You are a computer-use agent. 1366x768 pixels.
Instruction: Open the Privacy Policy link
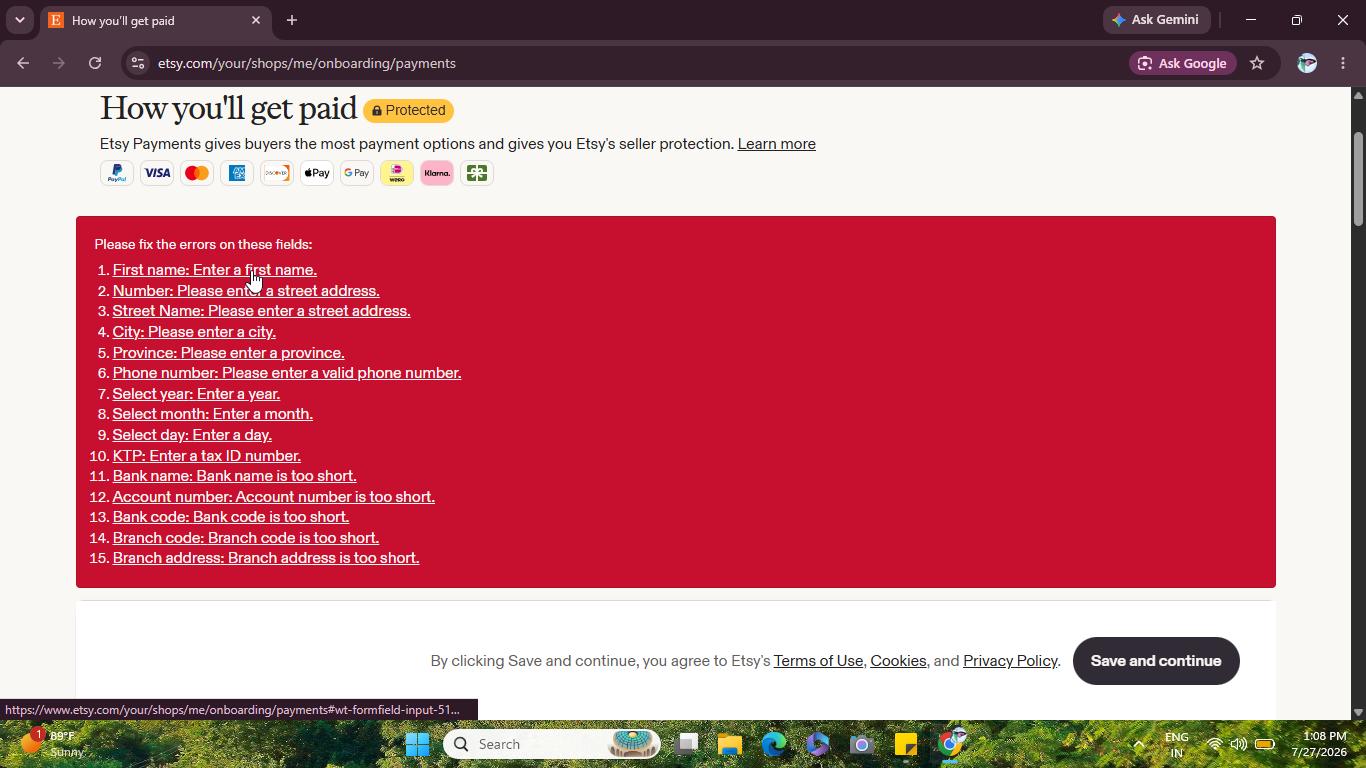coord(1010,661)
